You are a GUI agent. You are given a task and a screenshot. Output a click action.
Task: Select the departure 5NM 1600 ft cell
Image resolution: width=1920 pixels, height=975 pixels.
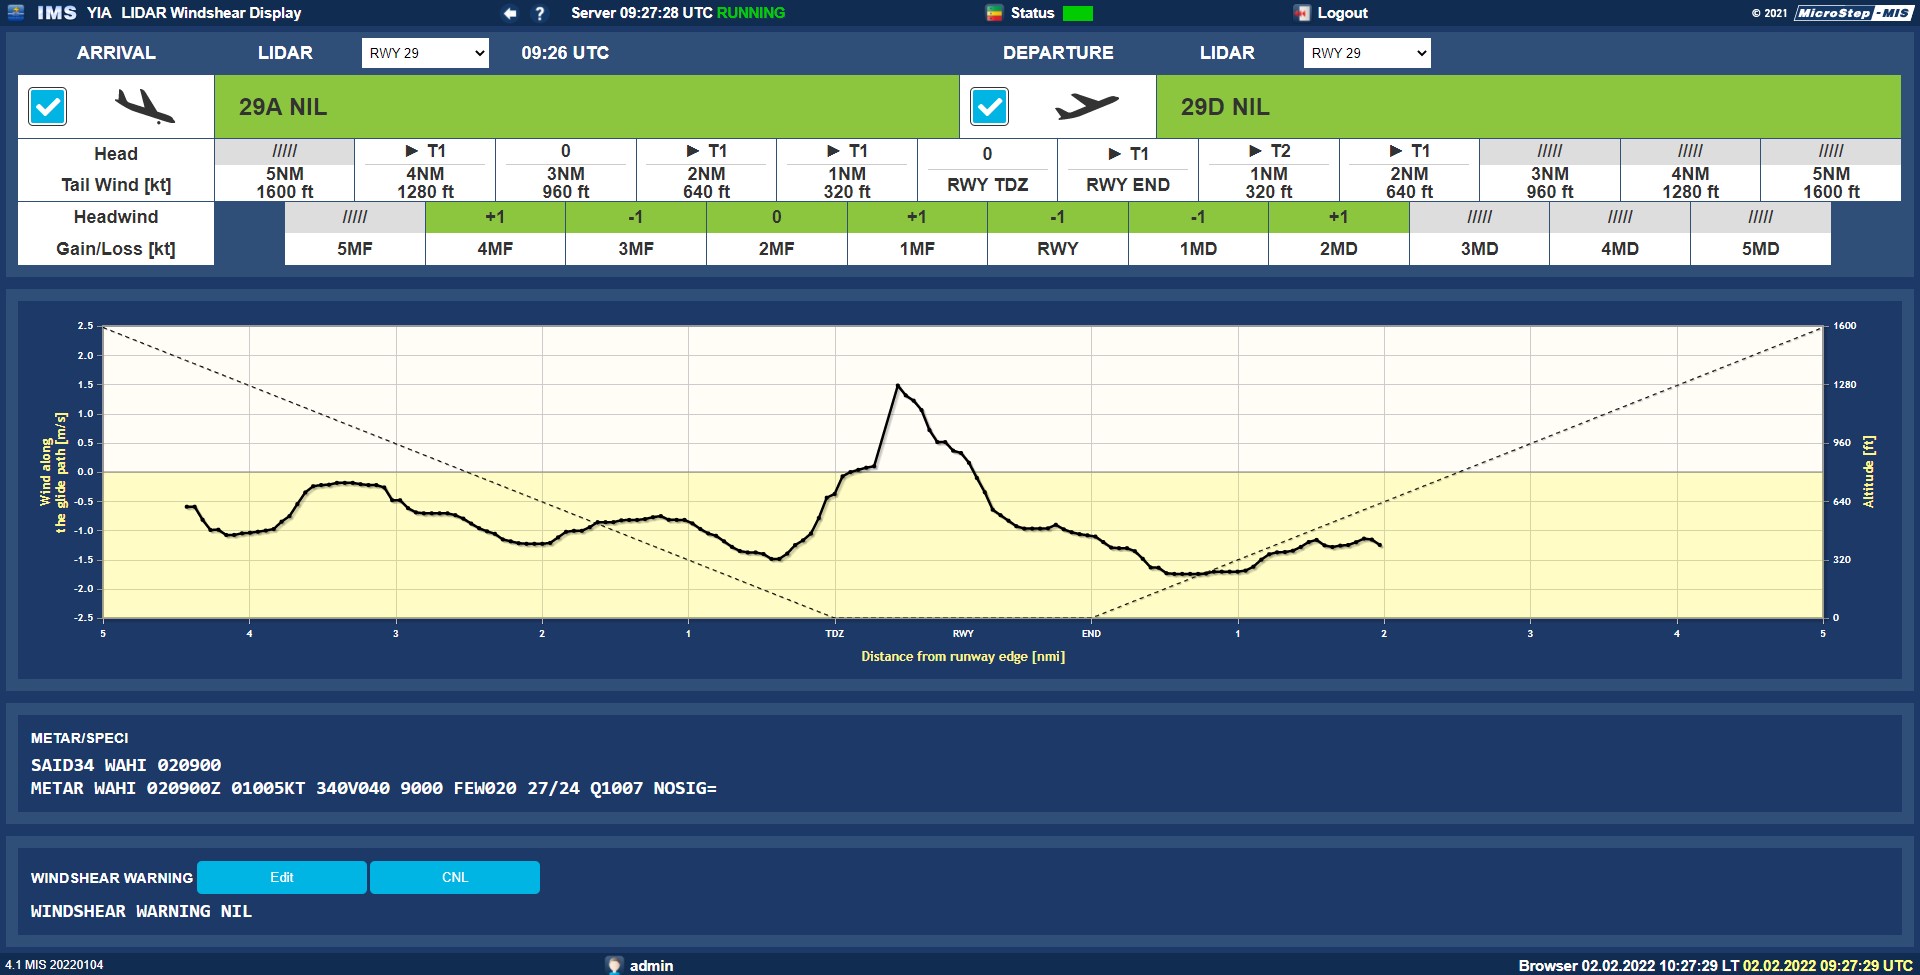pos(1831,170)
